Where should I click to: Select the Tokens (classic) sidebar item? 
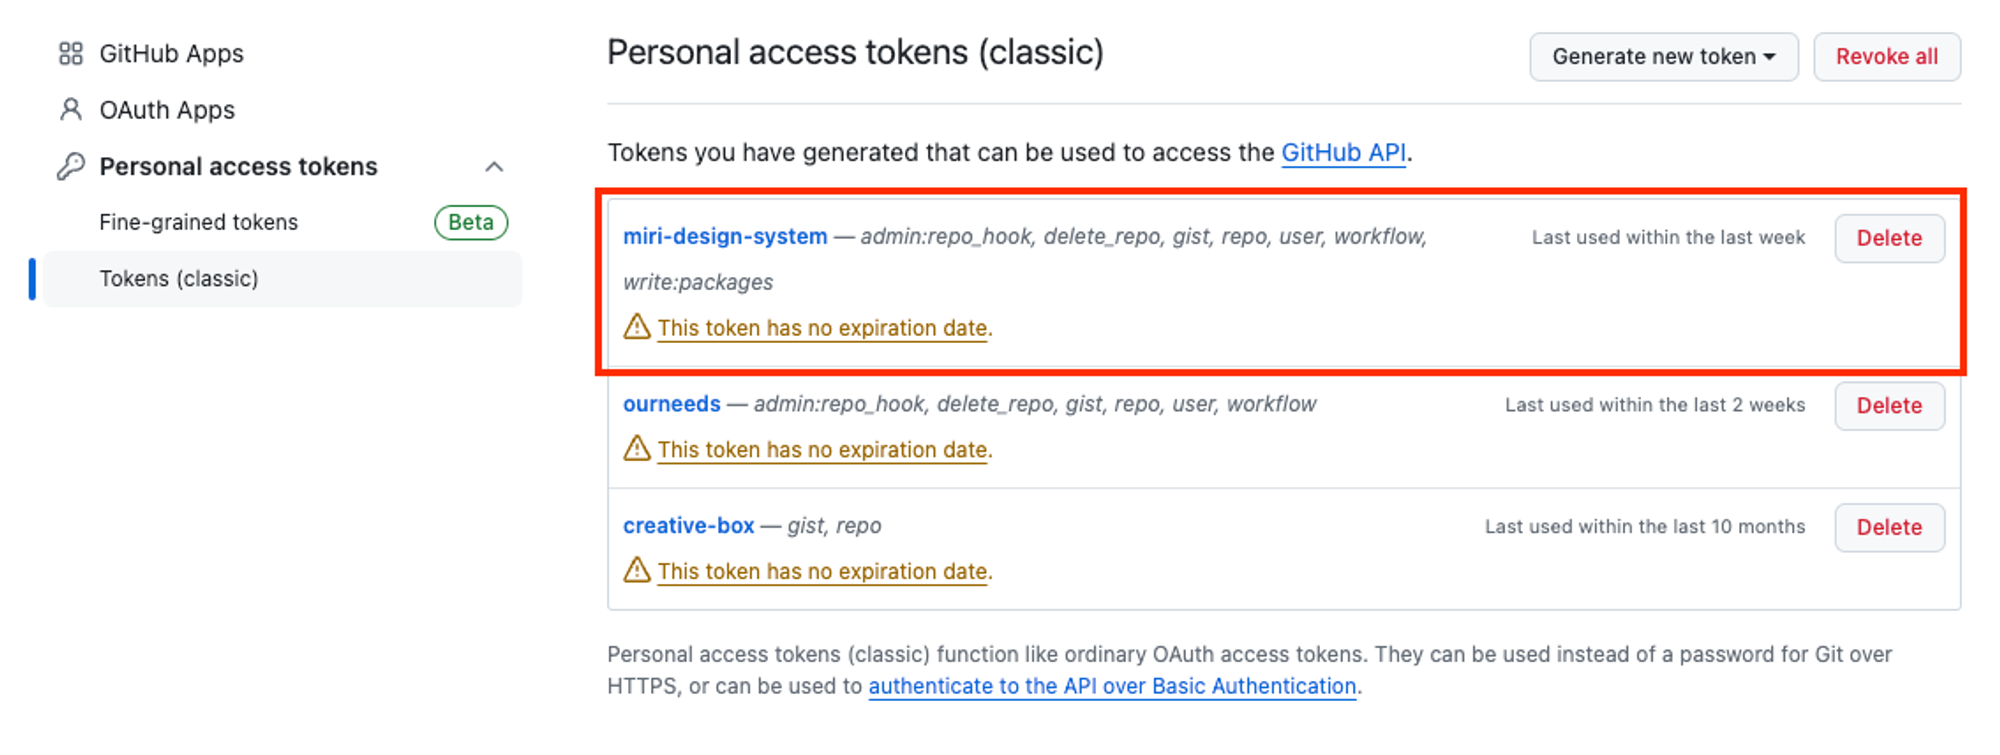[x=178, y=279]
